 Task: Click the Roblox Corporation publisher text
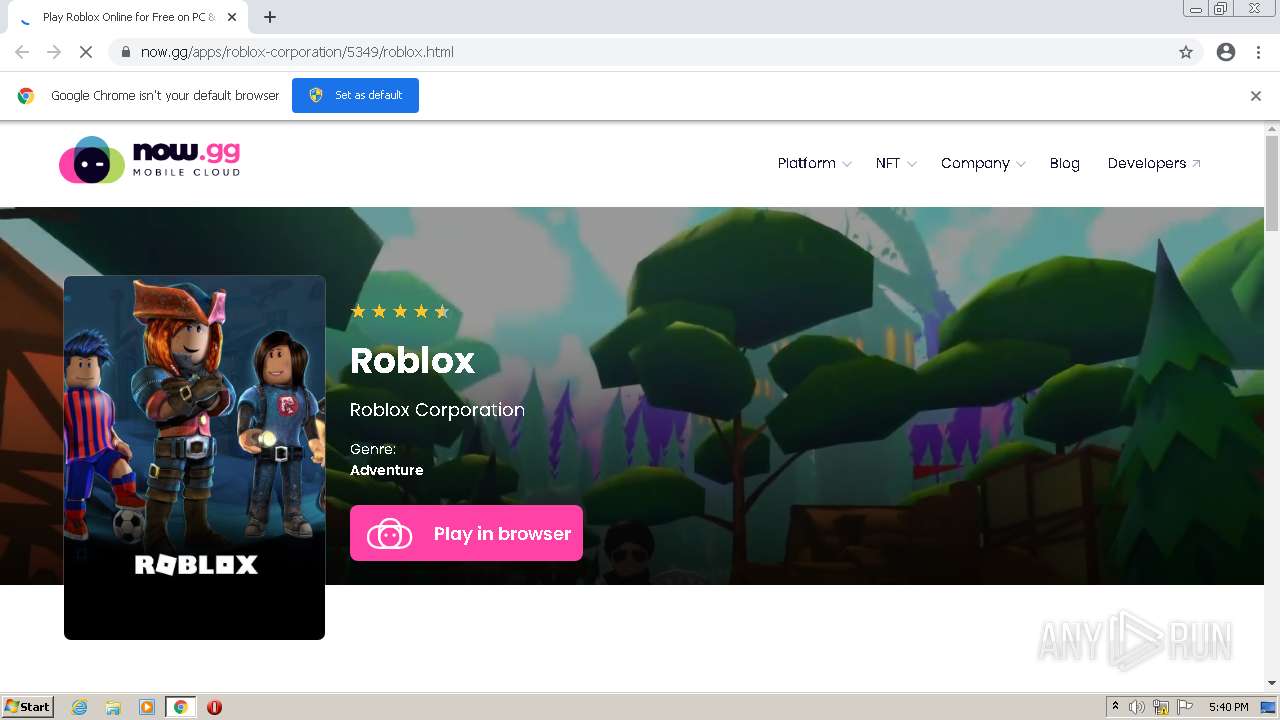point(437,410)
